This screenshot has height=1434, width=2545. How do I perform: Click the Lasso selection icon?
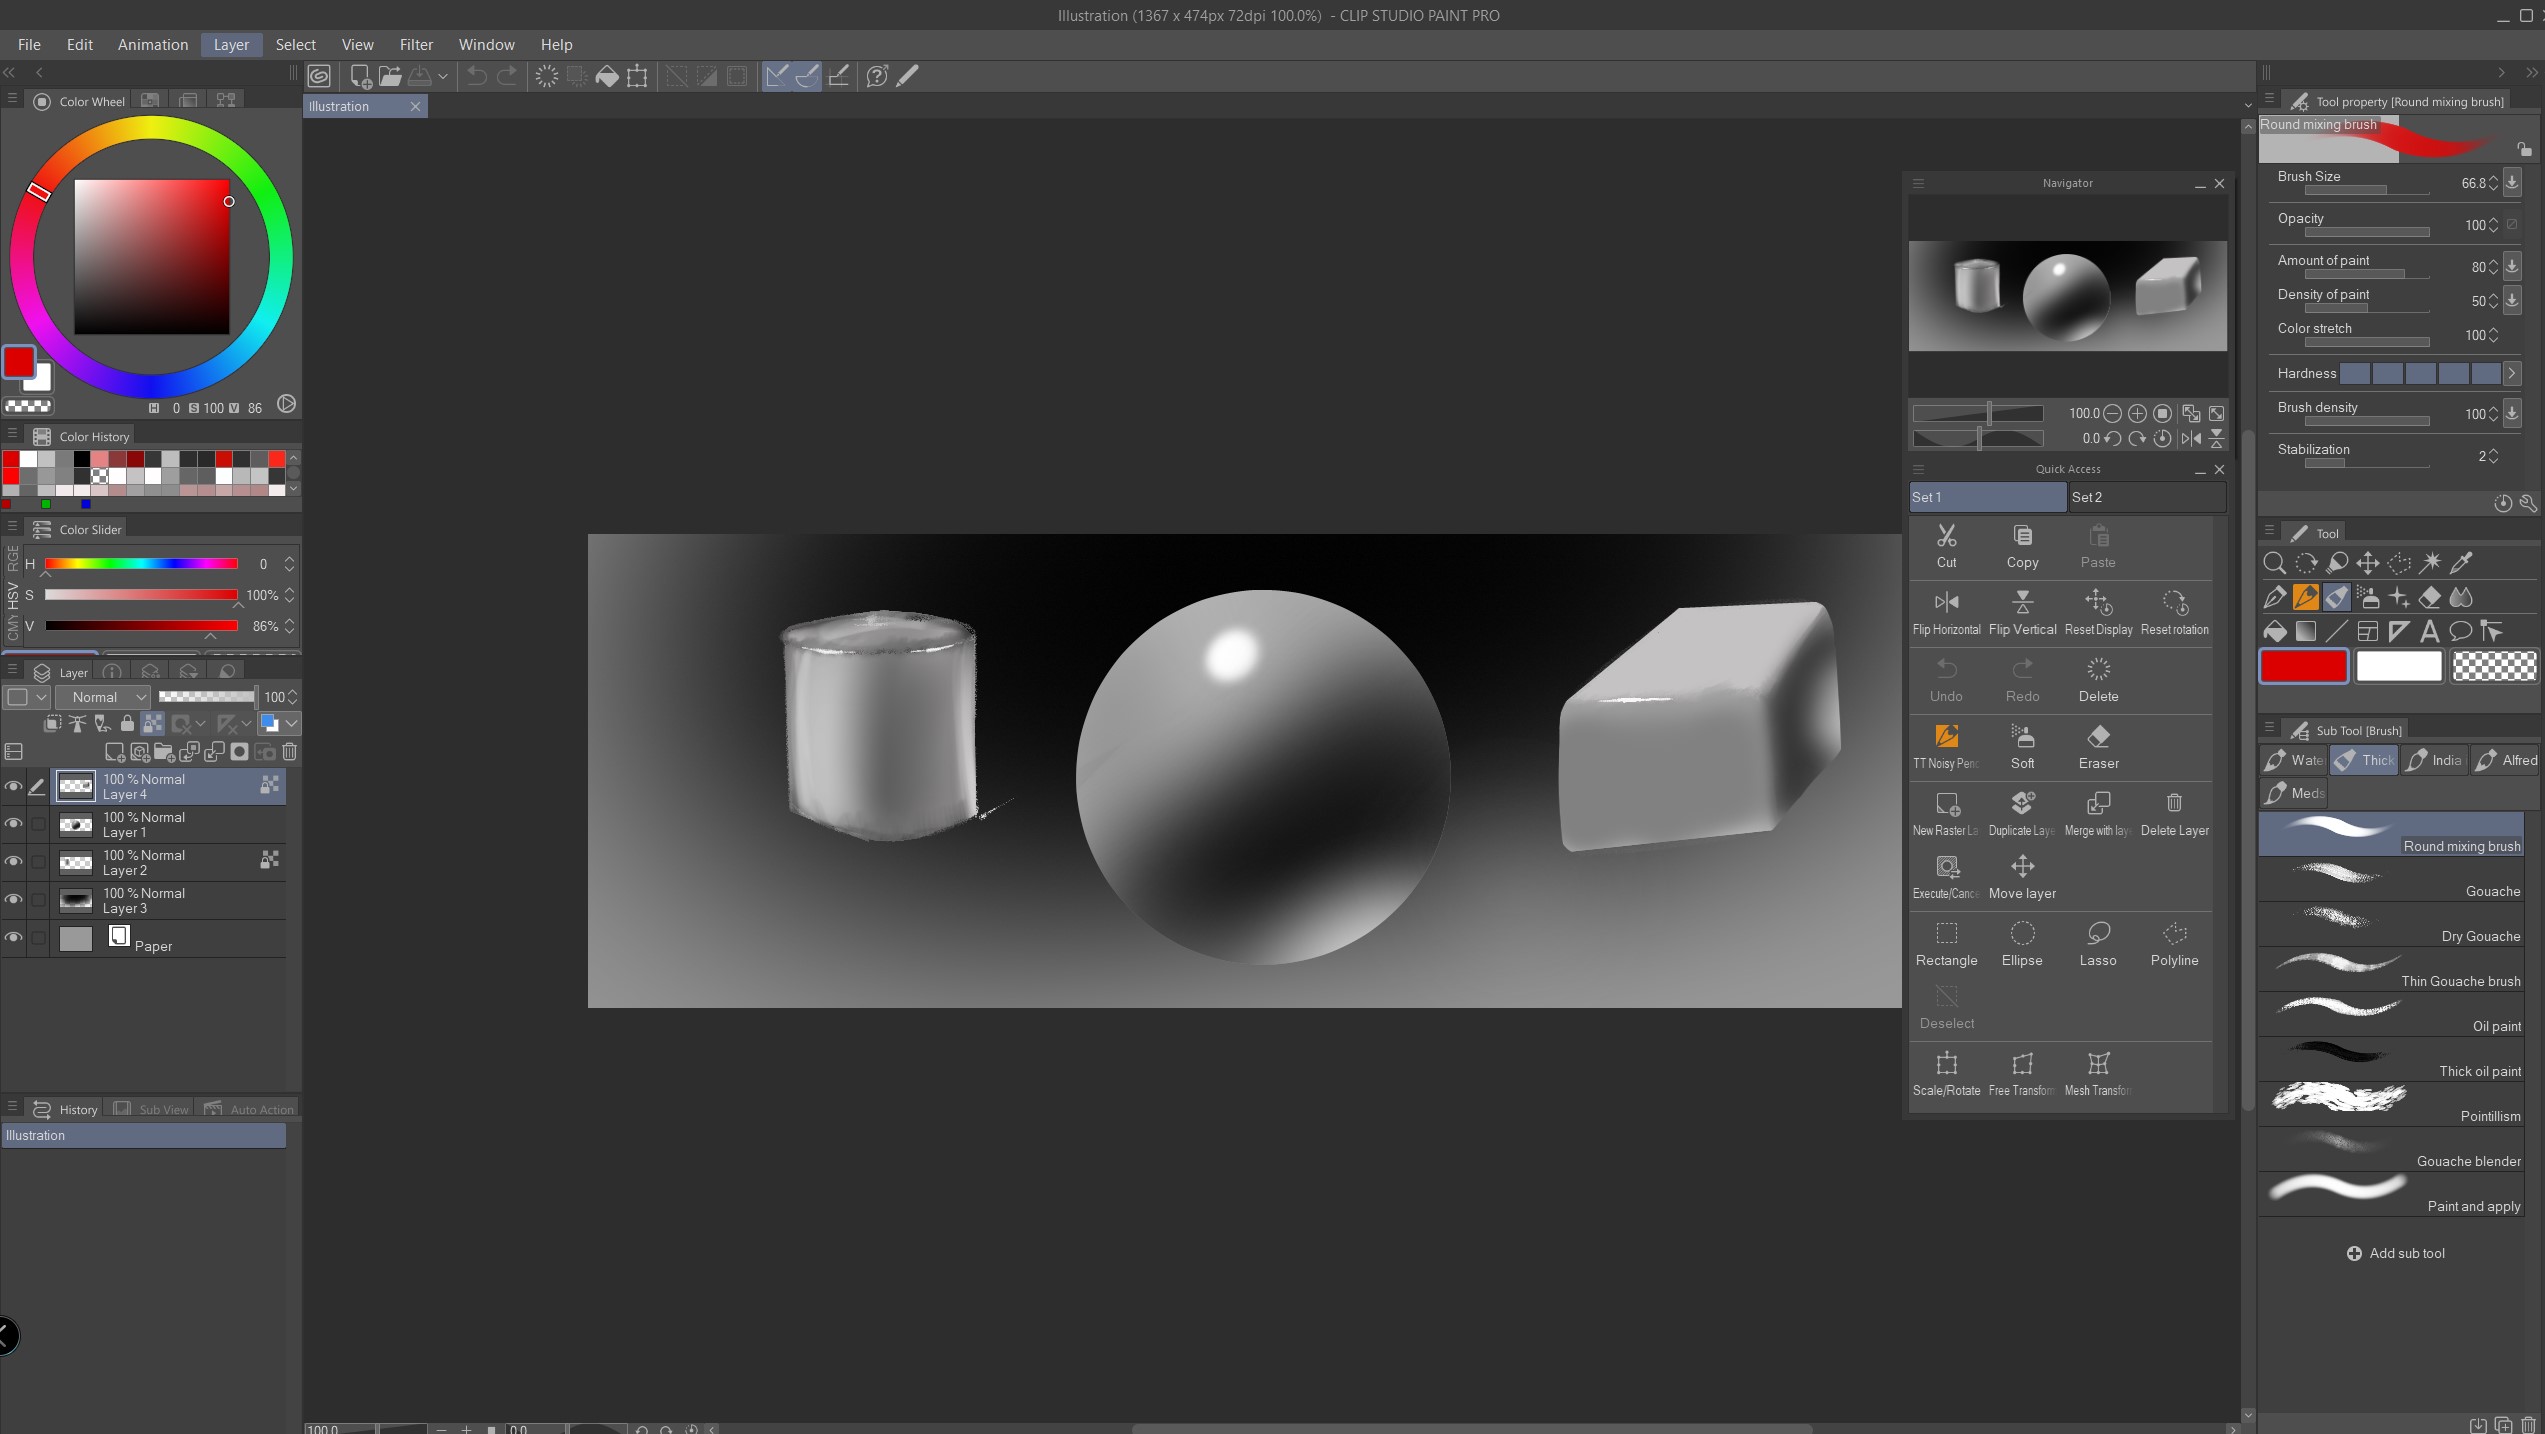2098,942
